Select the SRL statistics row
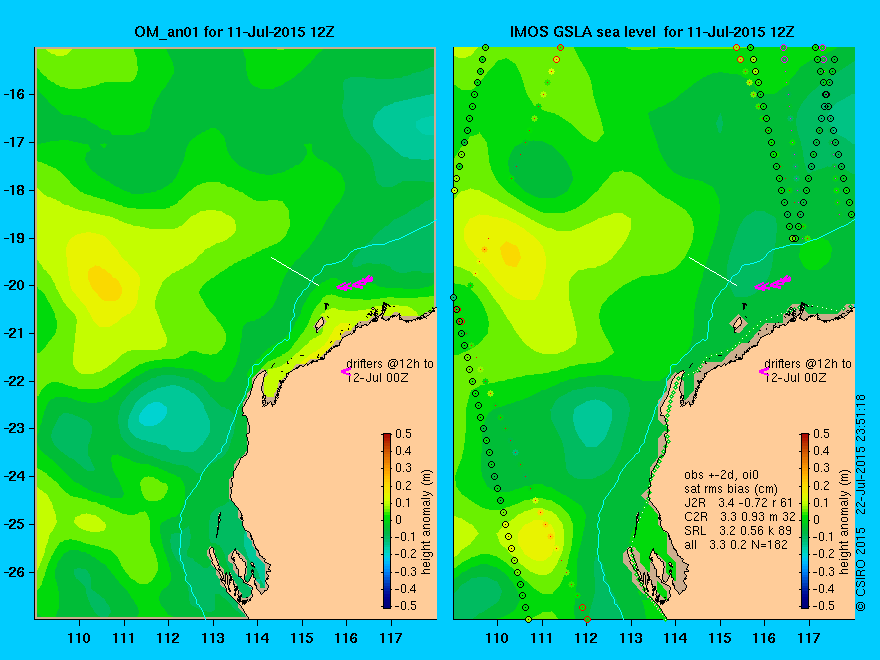The image size is (880, 660). point(739,530)
